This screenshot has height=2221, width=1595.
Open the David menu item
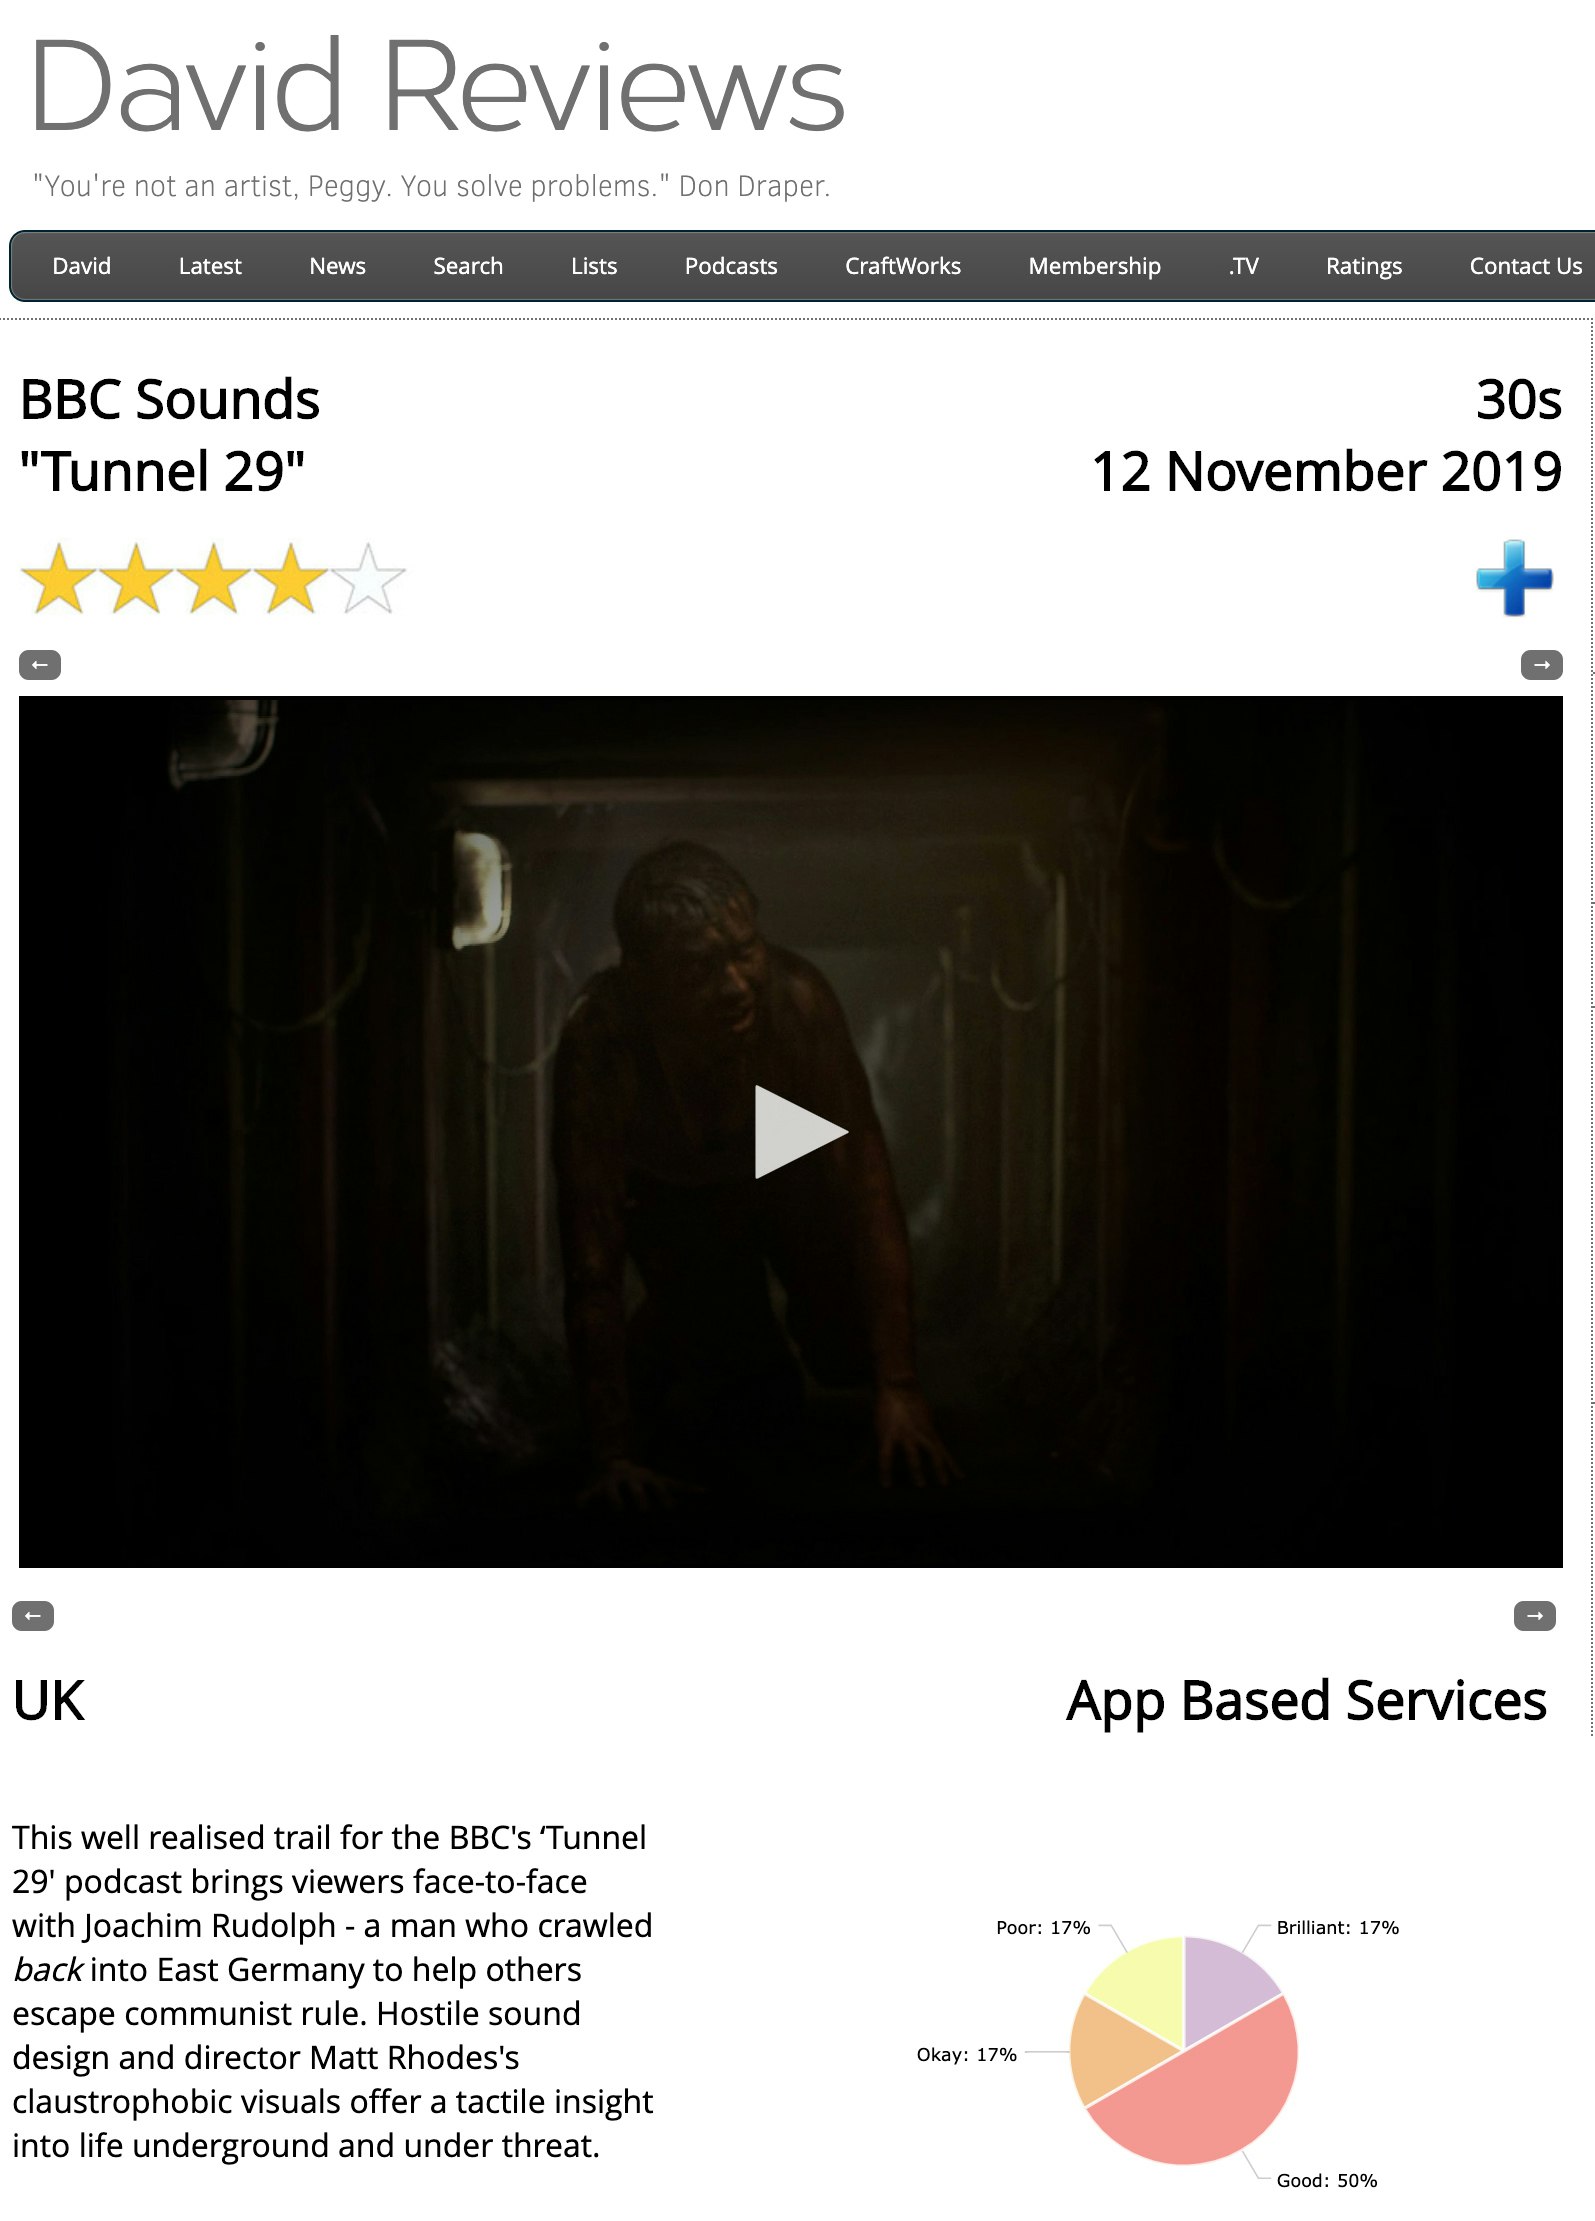tap(82, 266)
